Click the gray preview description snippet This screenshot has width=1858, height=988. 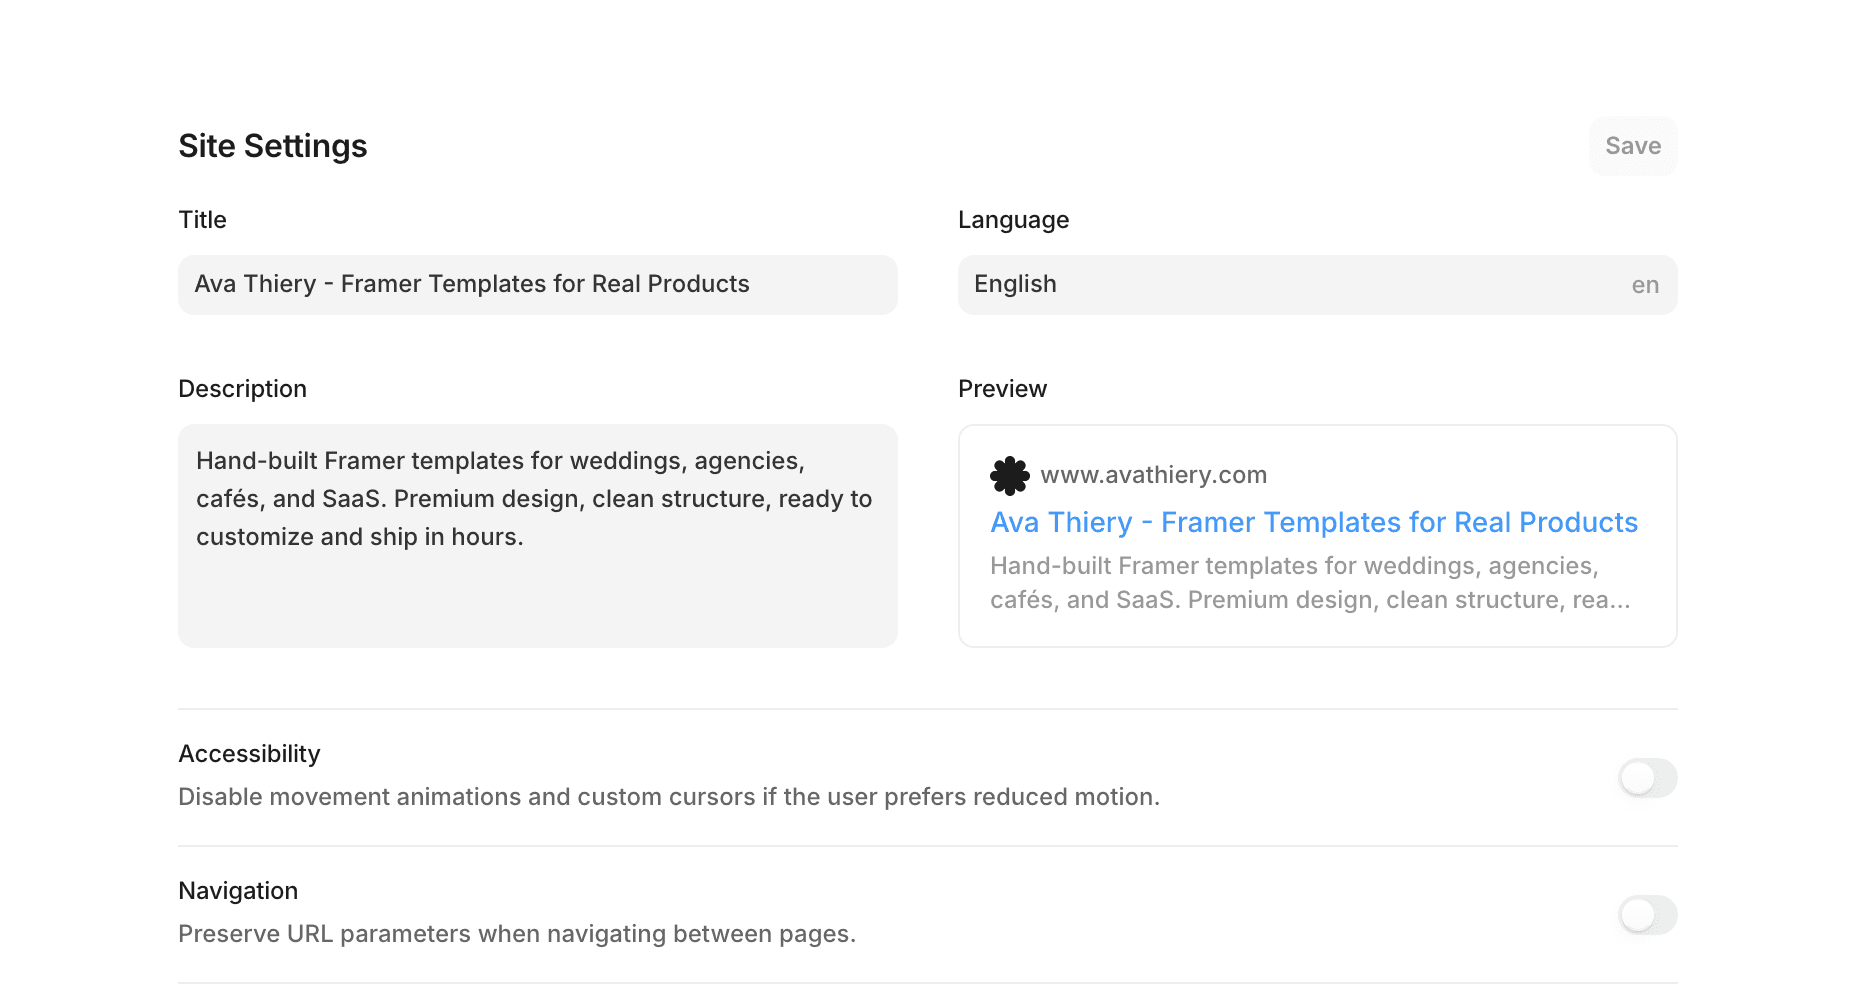[x=1310, y=583]
